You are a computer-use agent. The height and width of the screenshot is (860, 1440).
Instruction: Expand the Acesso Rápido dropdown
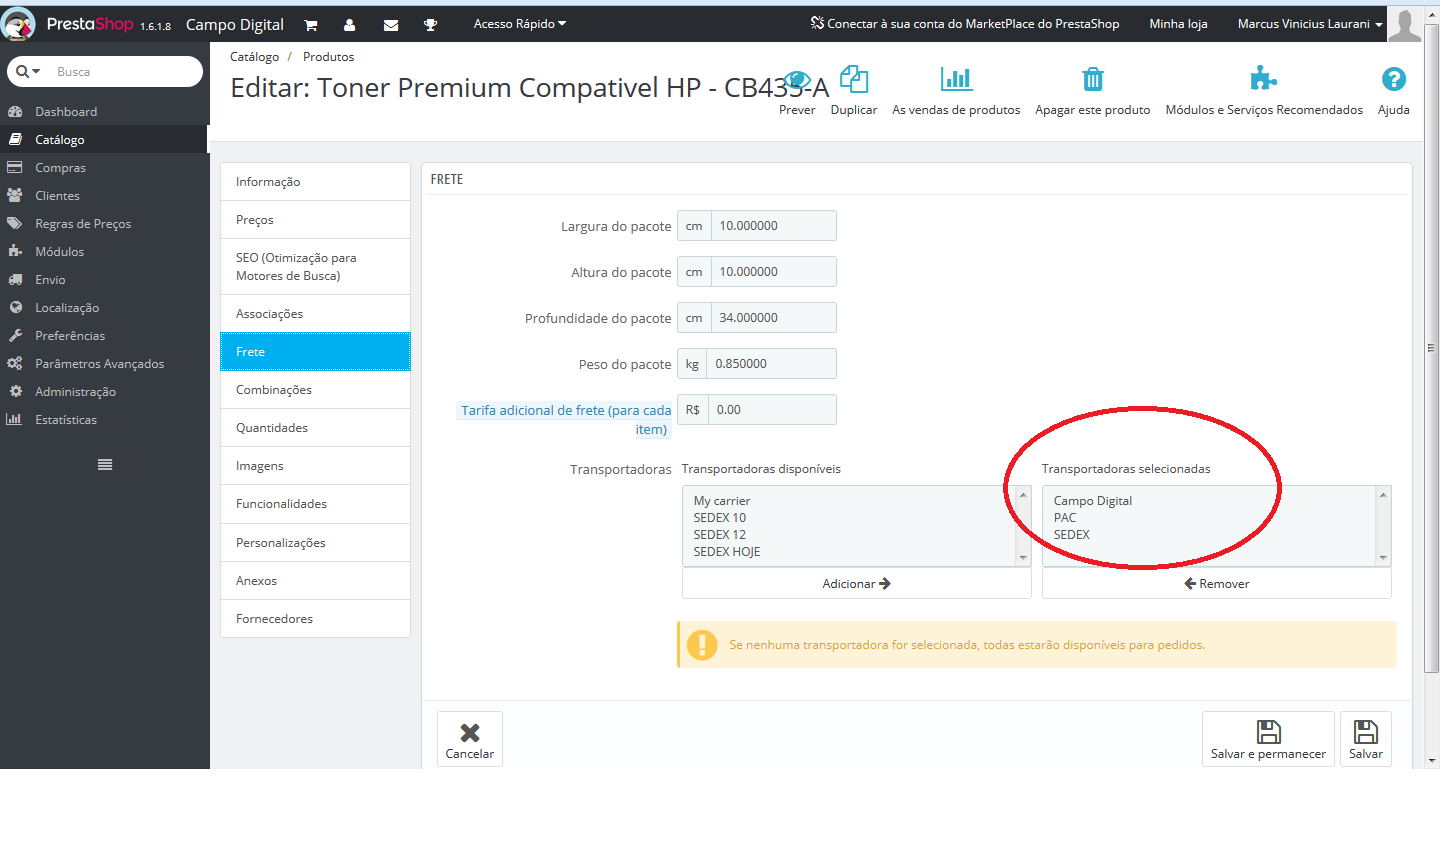(520, 24)
